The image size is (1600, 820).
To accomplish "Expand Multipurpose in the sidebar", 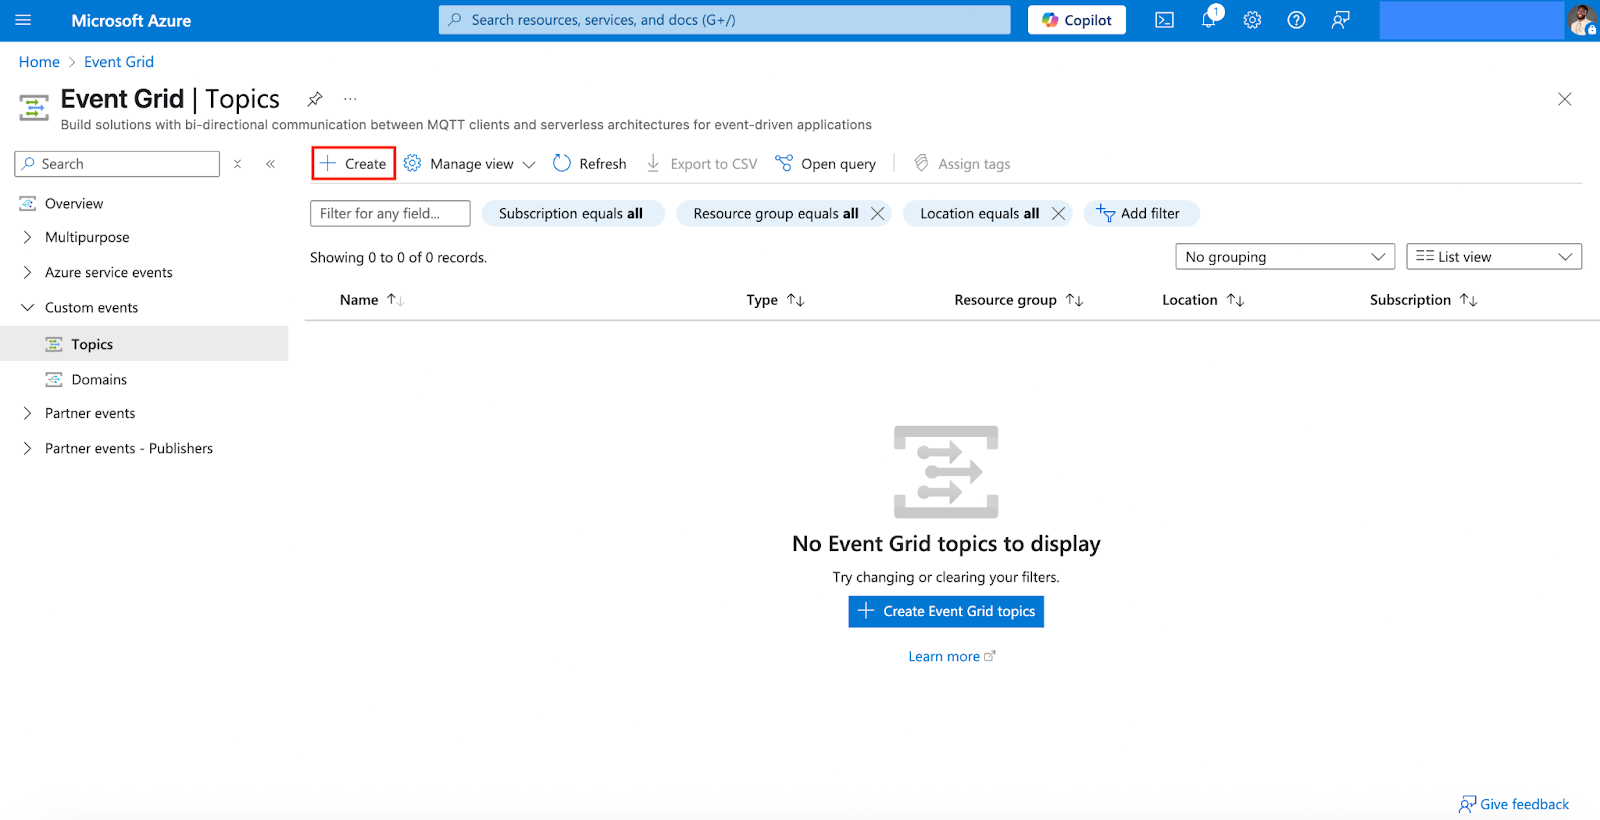I will pos(27,238).
